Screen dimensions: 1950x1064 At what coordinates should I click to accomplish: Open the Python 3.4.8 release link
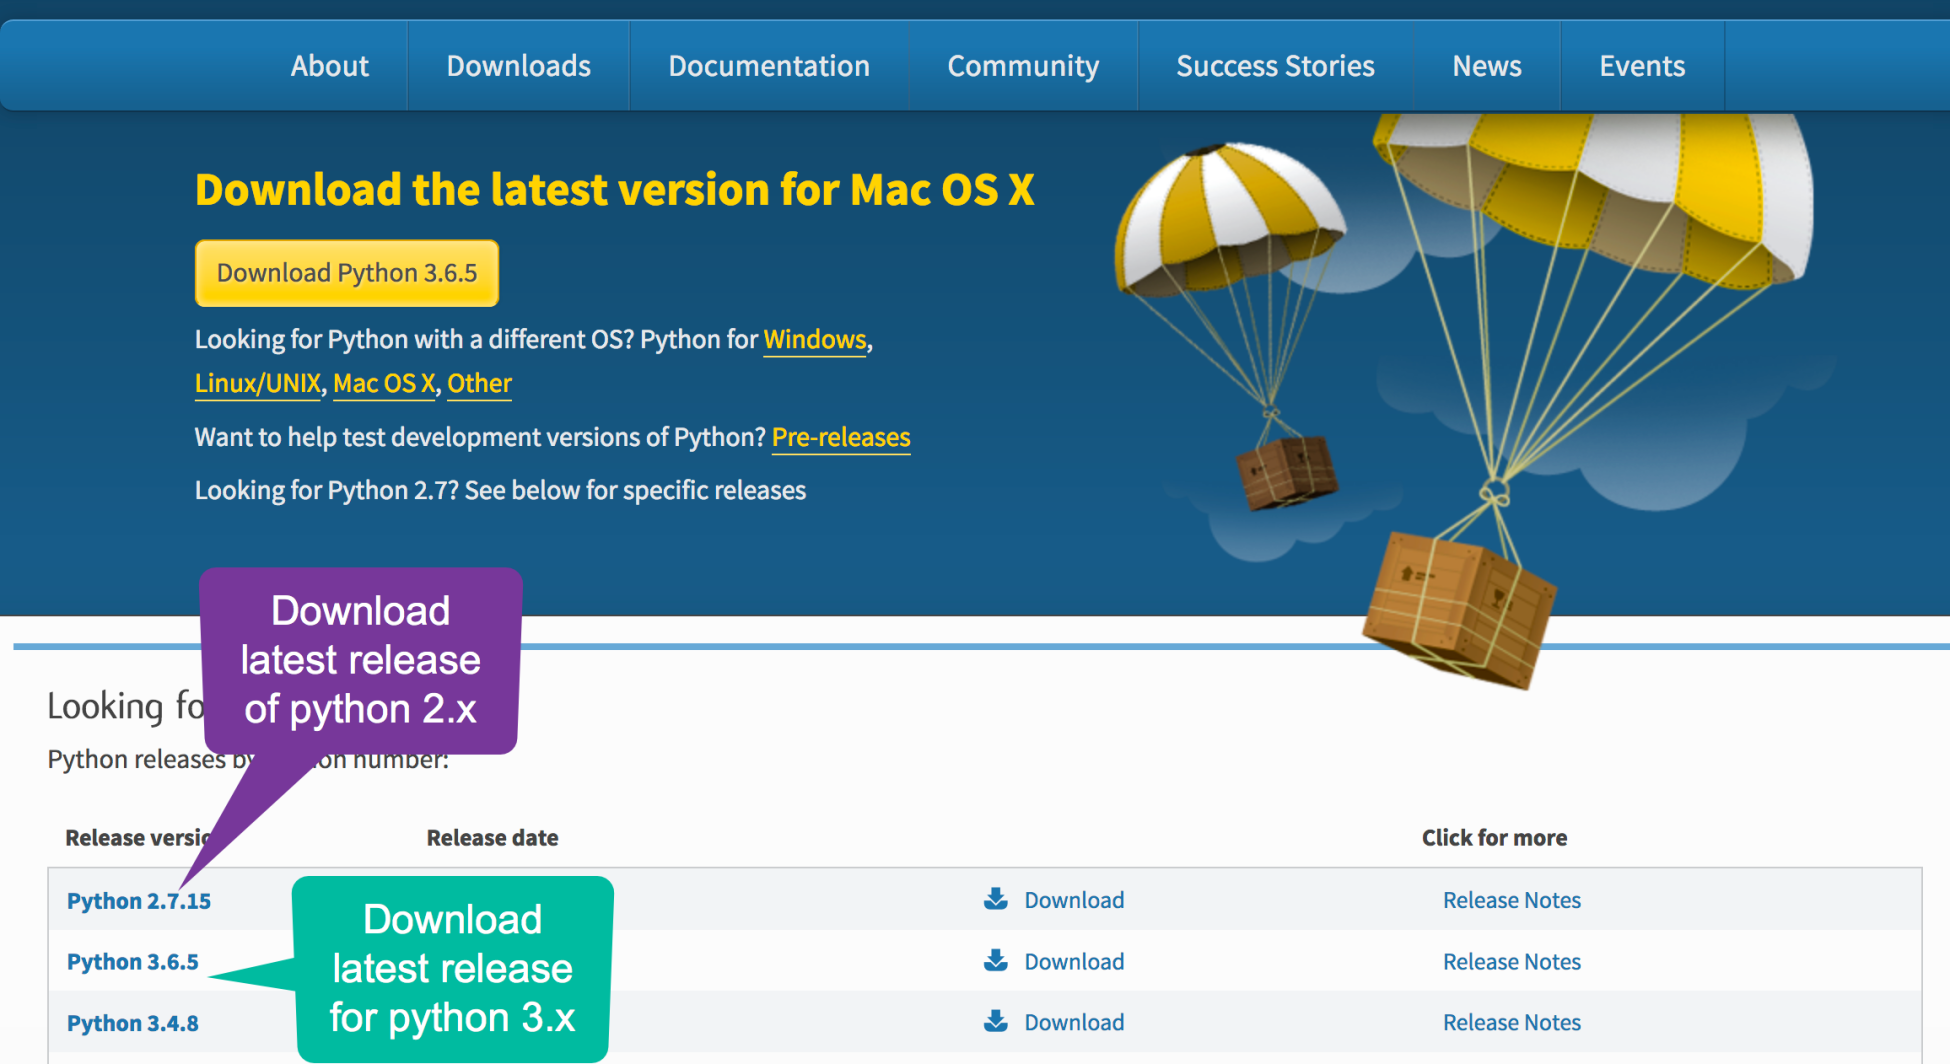(x=133, y=1023)
